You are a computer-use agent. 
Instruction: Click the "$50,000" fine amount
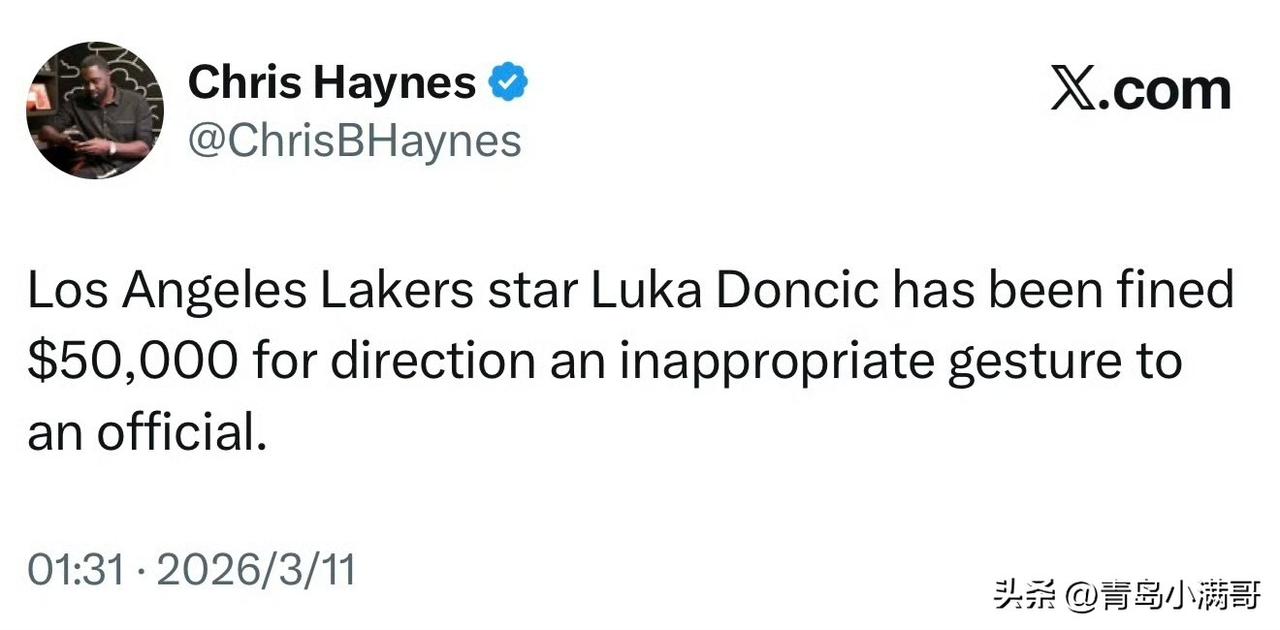pos(133,362)
